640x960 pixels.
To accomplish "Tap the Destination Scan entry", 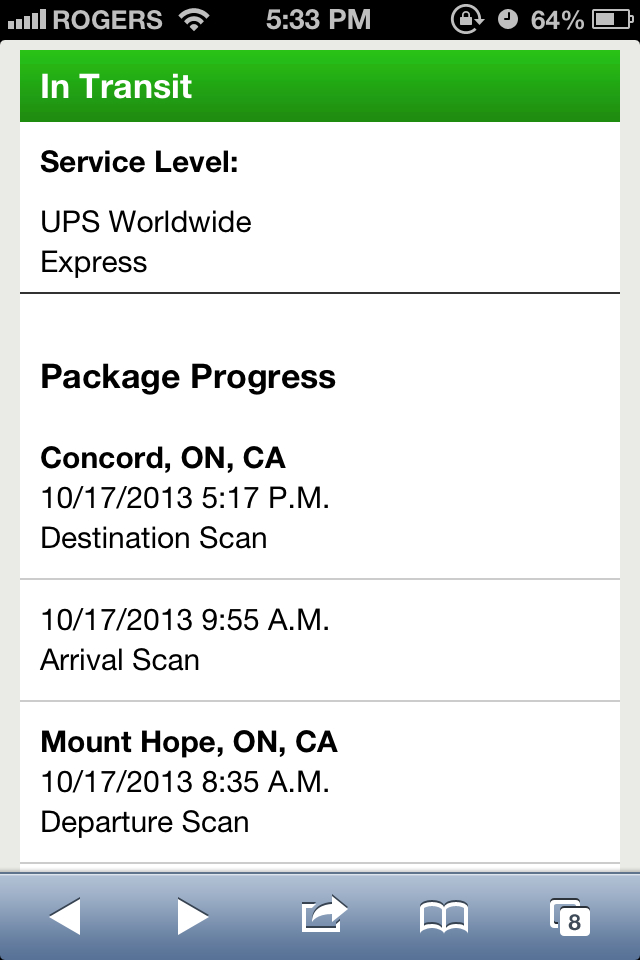I will (154, 538).
